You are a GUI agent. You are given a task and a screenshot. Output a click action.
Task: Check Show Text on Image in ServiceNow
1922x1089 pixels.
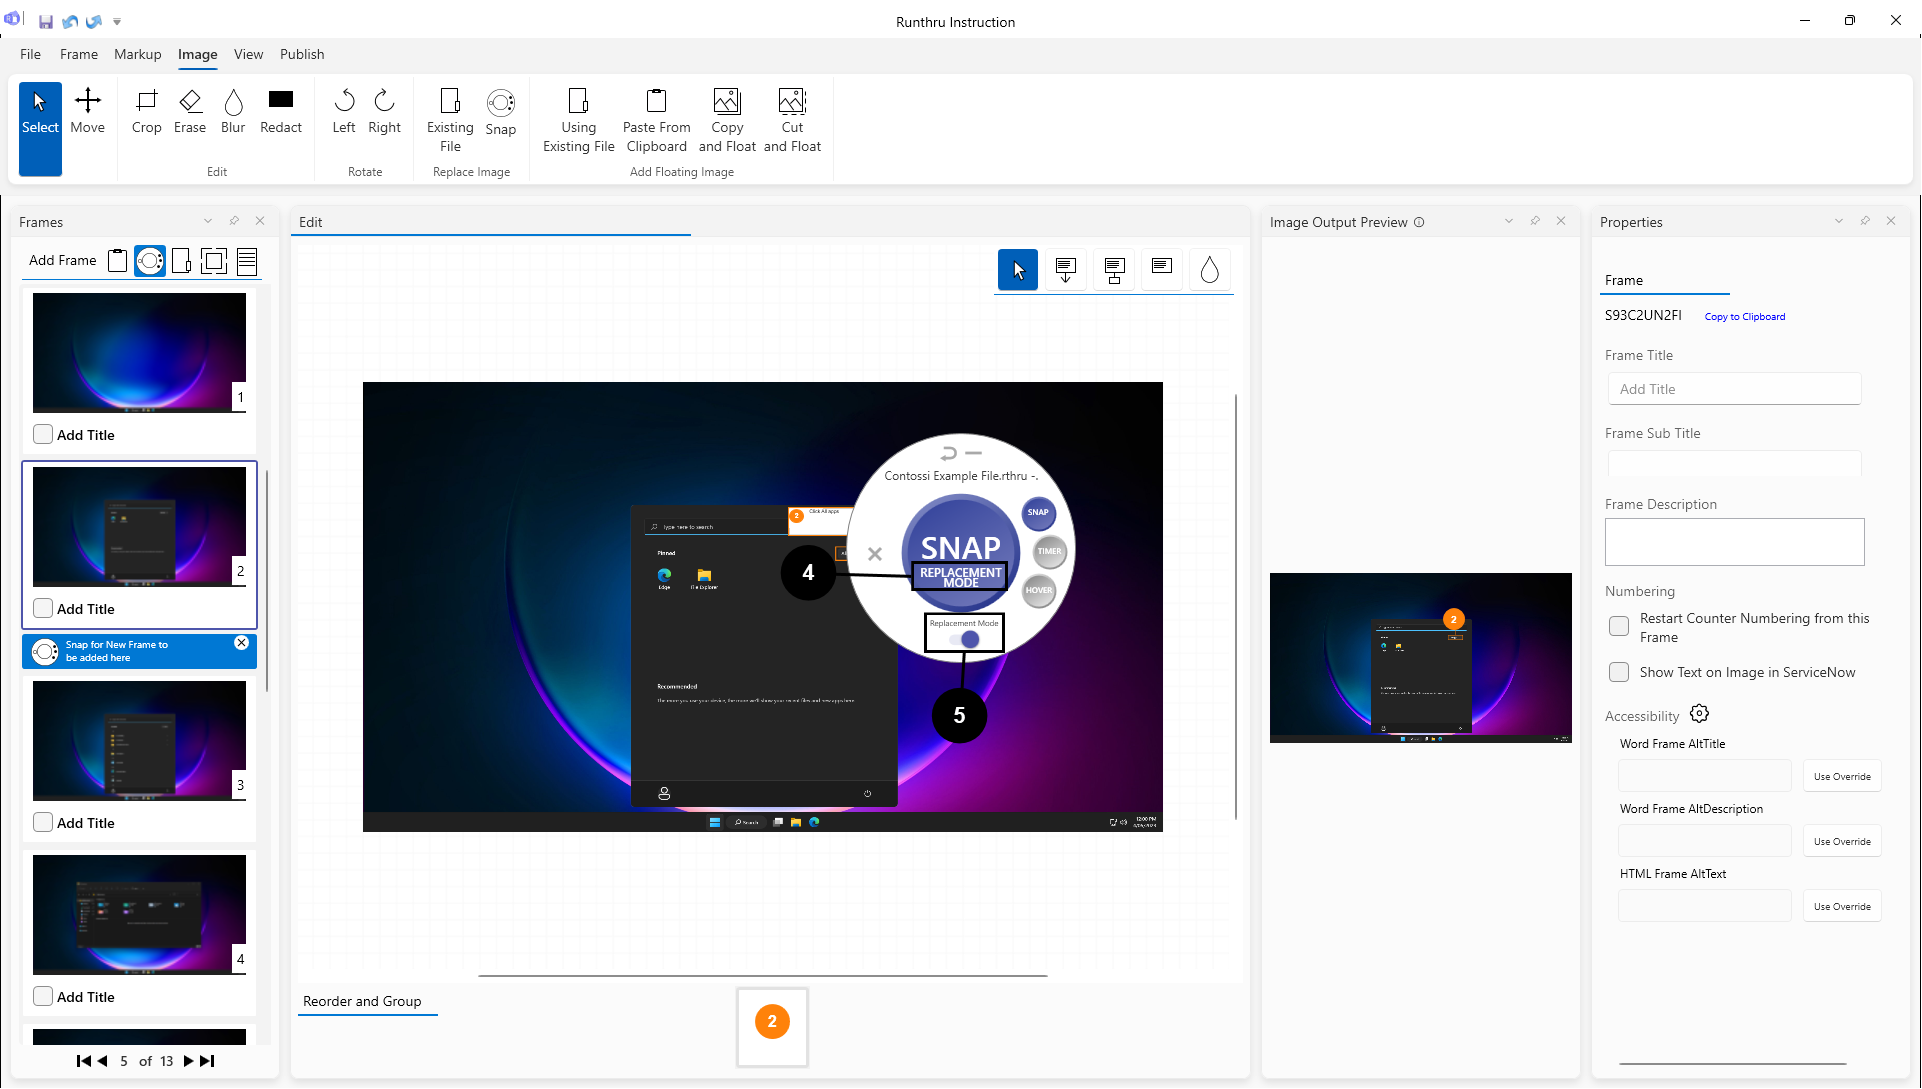pos(1619,672)
